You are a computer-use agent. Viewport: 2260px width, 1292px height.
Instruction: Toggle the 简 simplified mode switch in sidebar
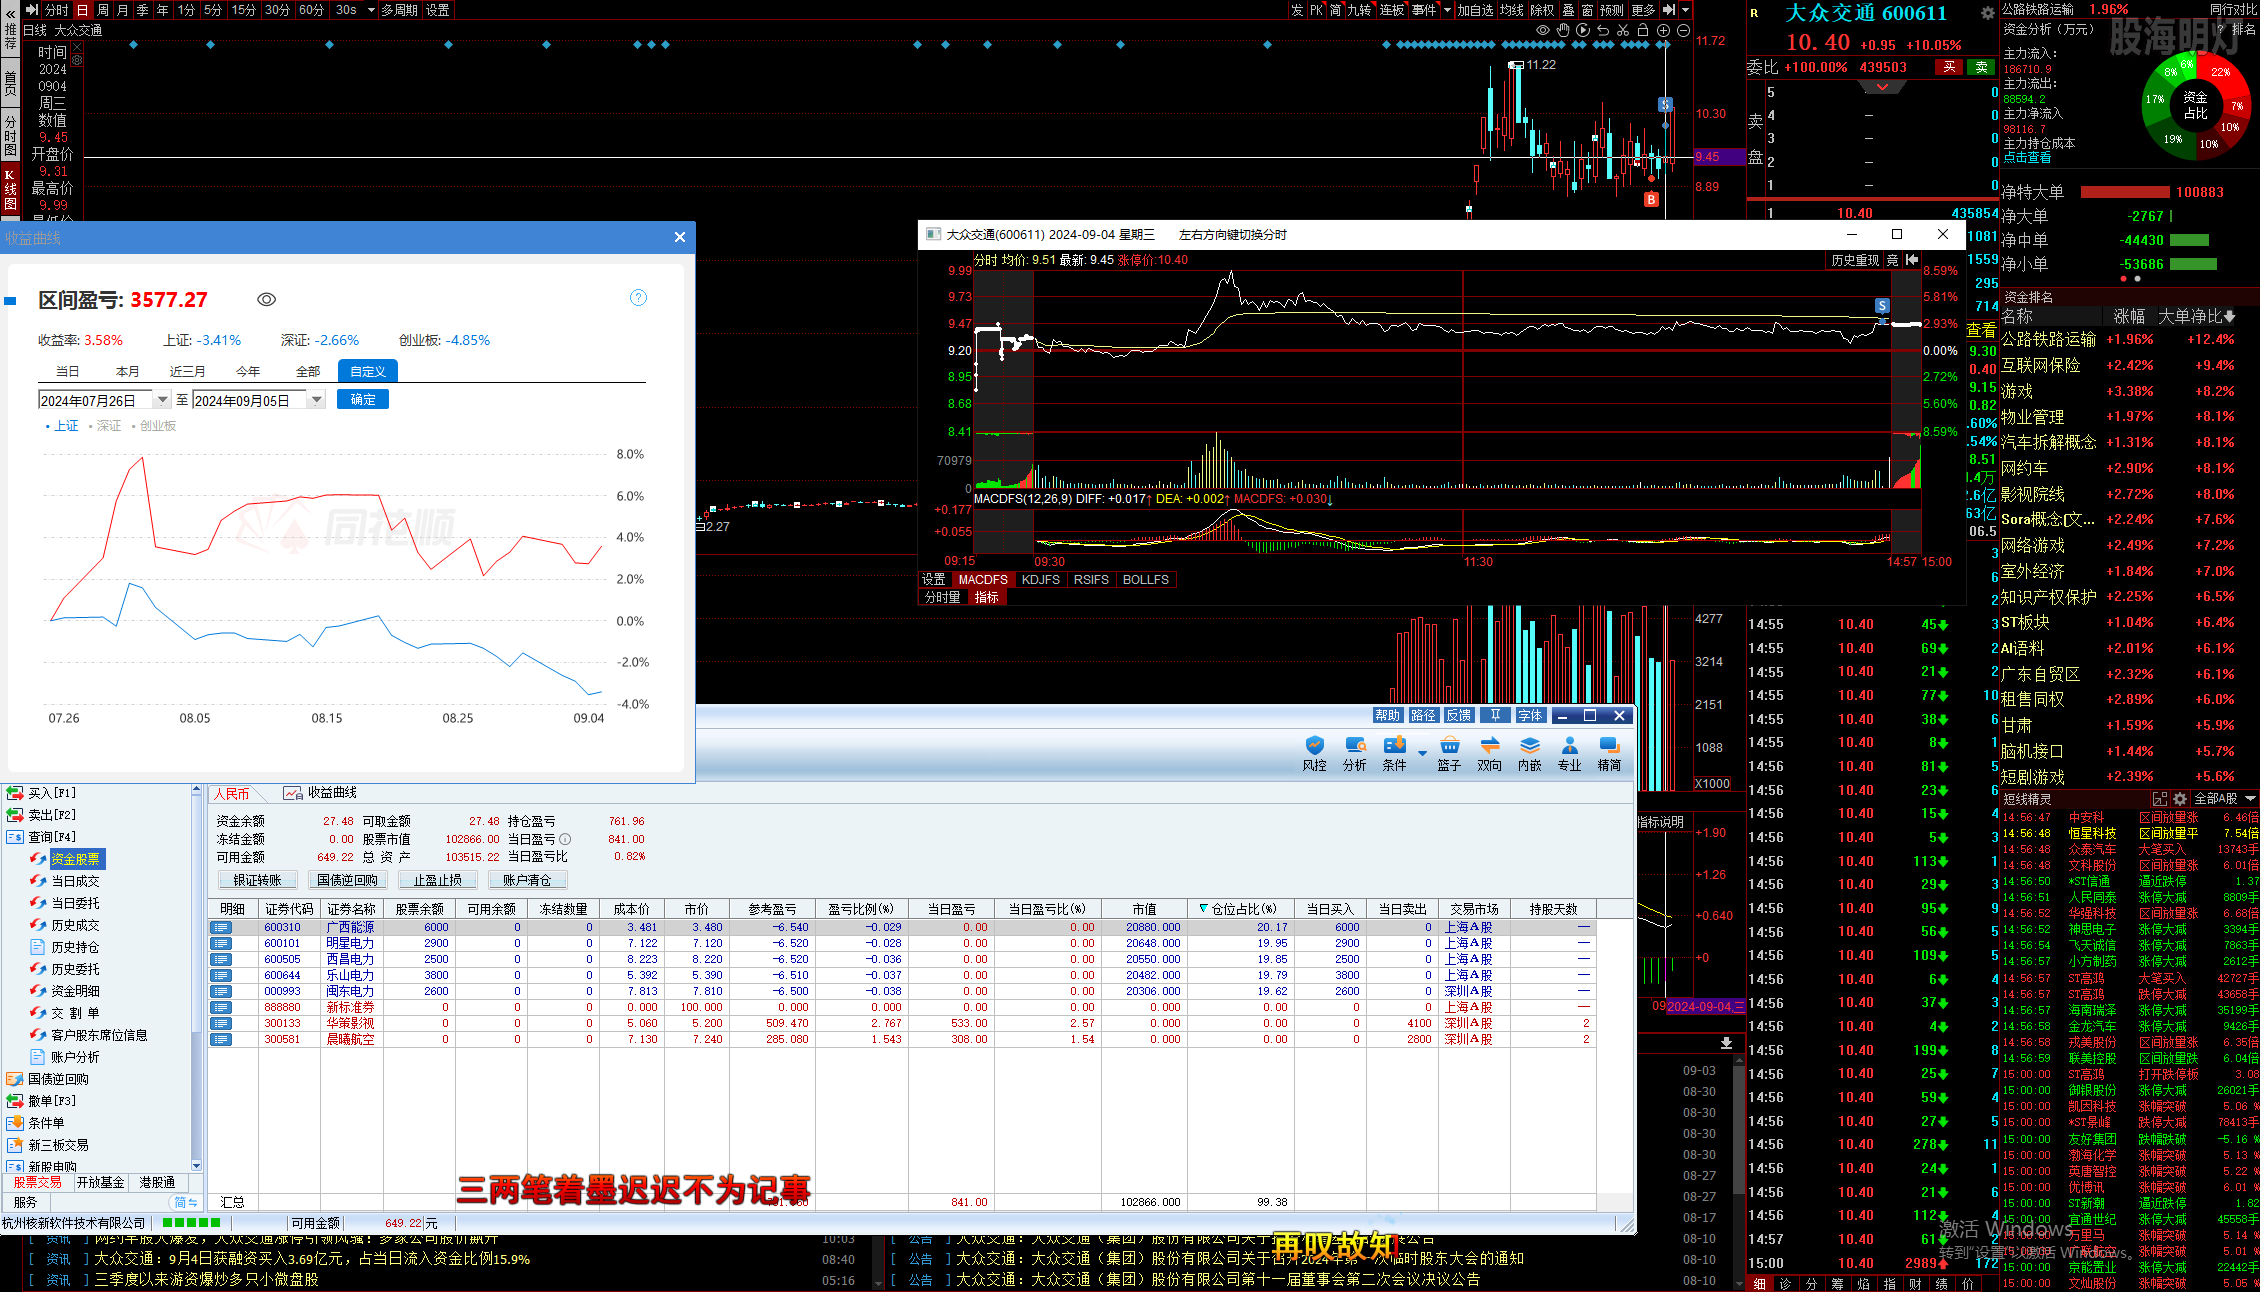coord(185,1202)
